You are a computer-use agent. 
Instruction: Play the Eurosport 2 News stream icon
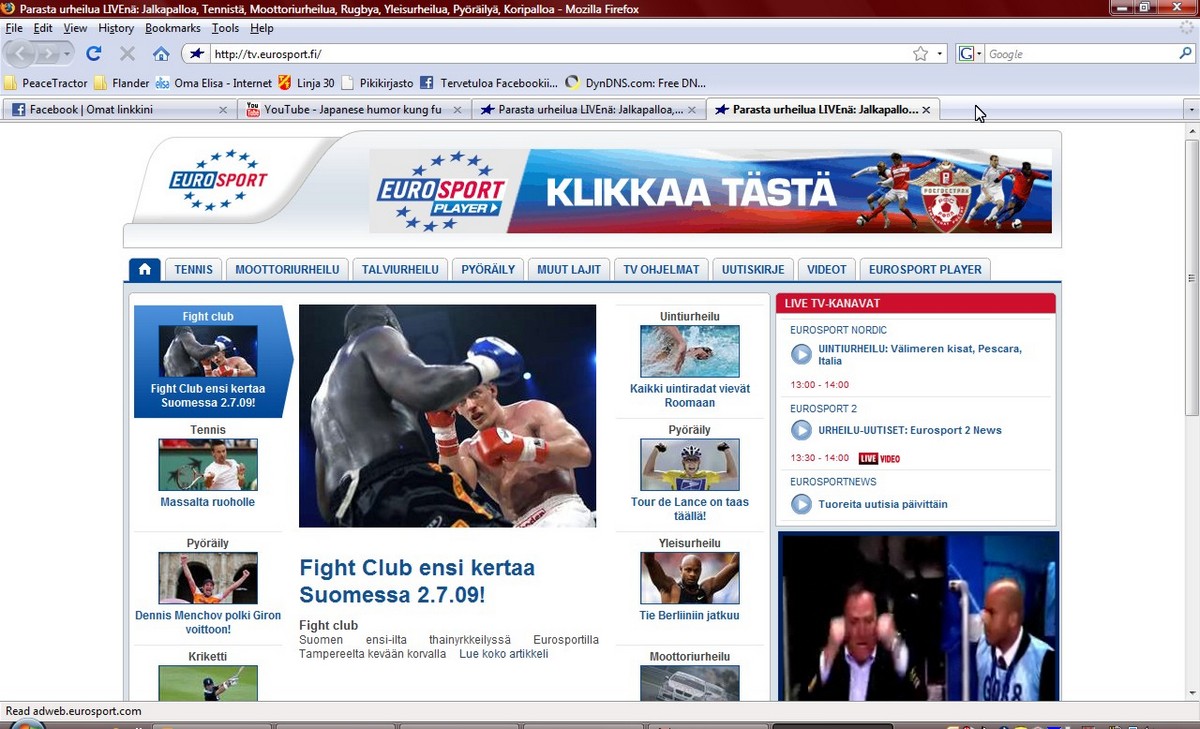801,430
